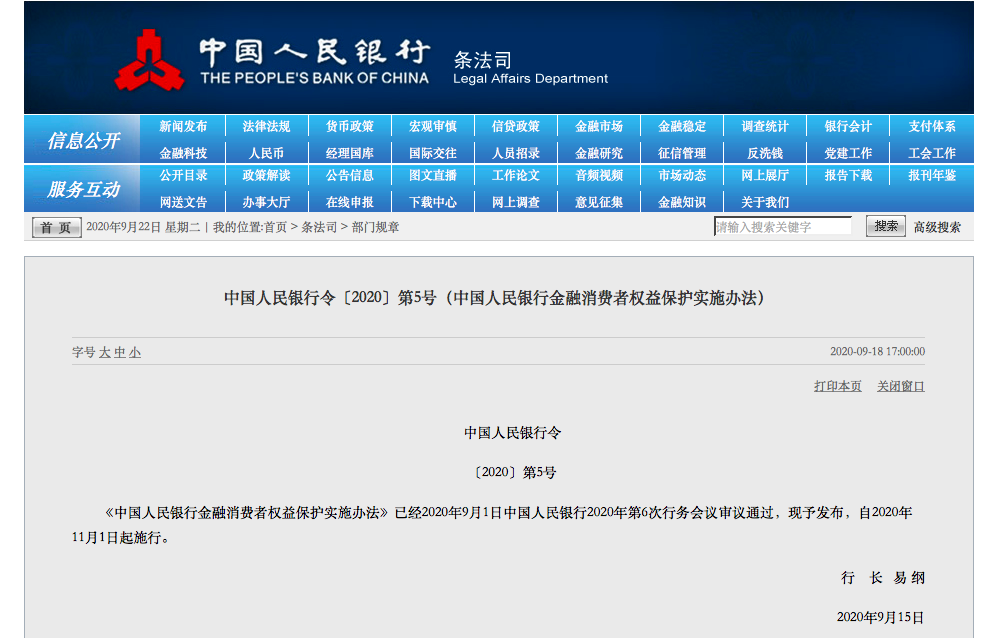This screenshot has width=995, height=638.
Task: Open 部门规章 breadcrumb link
Action: (376, 227)
